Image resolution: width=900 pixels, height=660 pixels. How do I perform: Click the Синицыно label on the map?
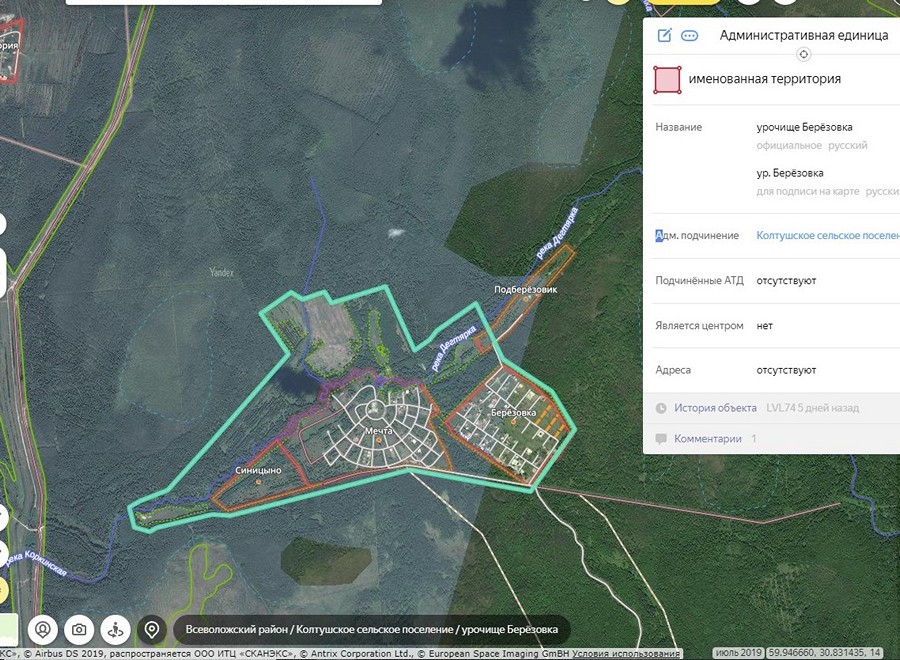[258, 470]
